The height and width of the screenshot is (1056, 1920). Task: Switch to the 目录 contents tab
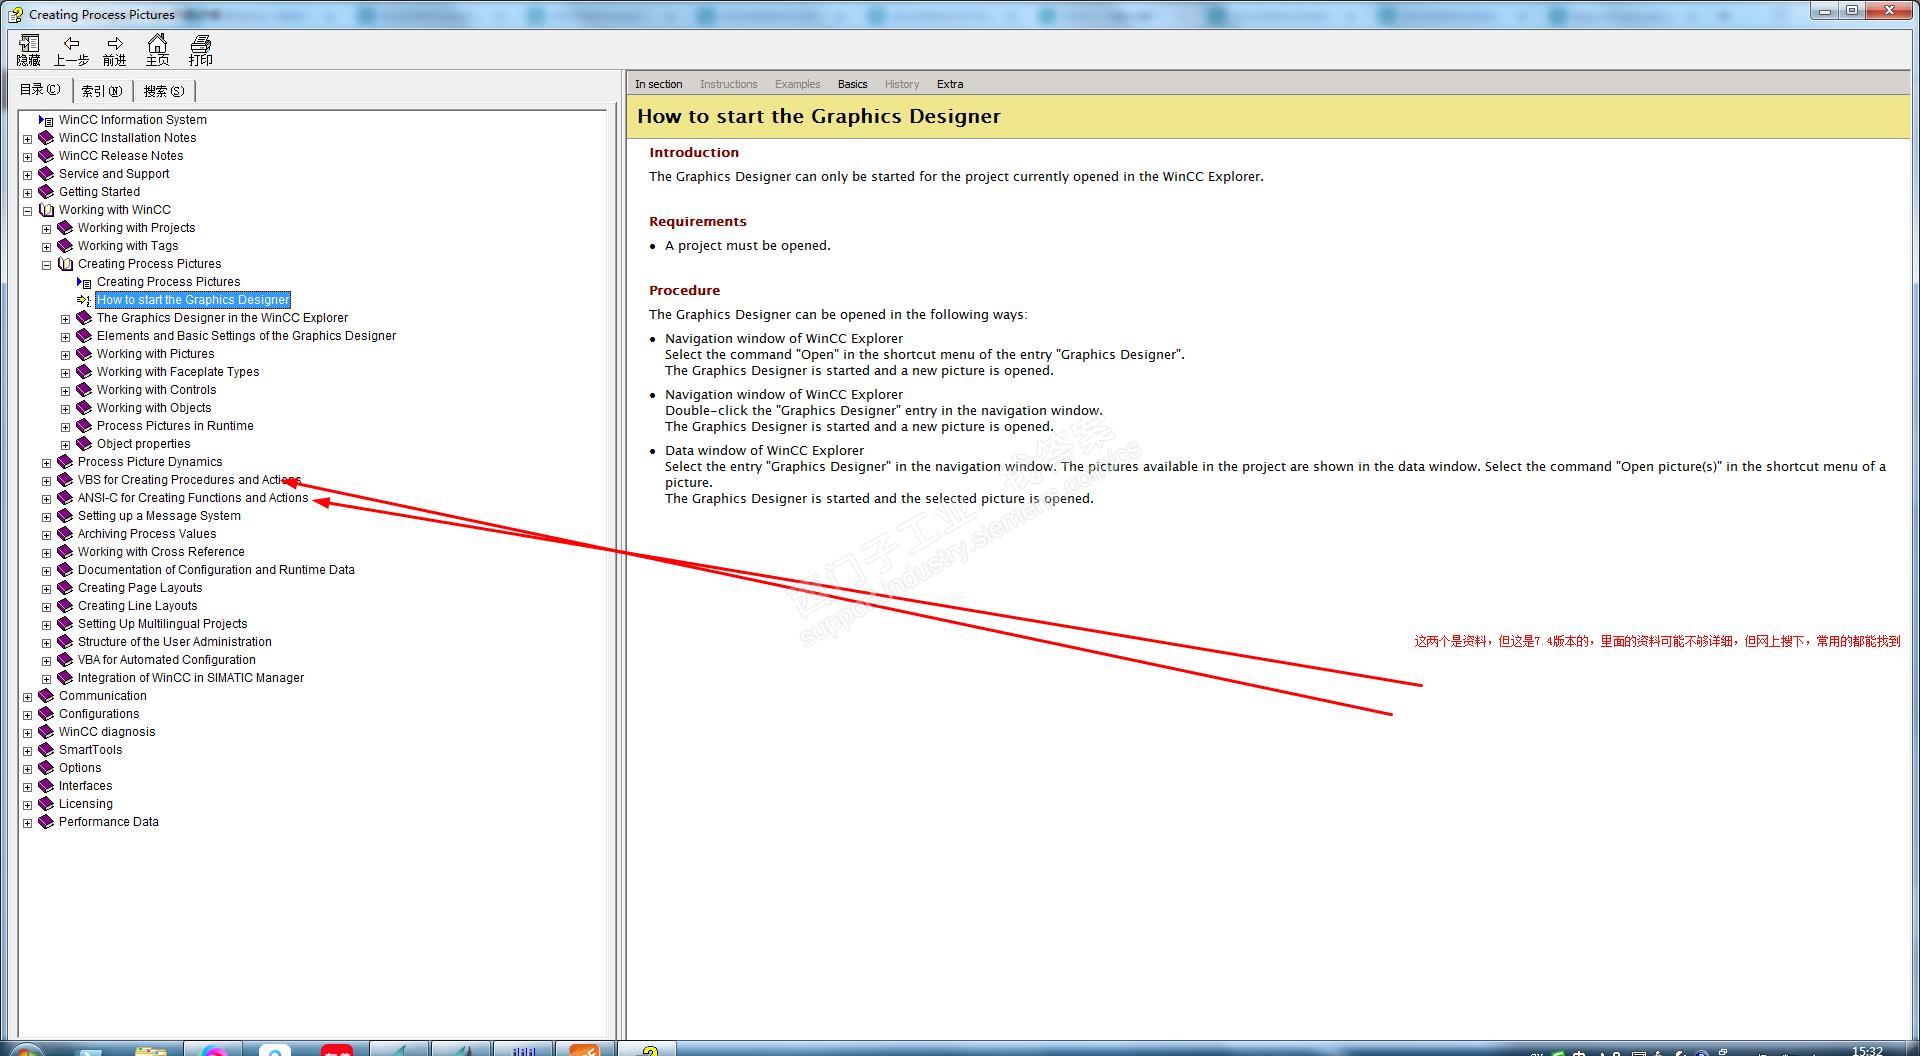[x=40, y=90]
